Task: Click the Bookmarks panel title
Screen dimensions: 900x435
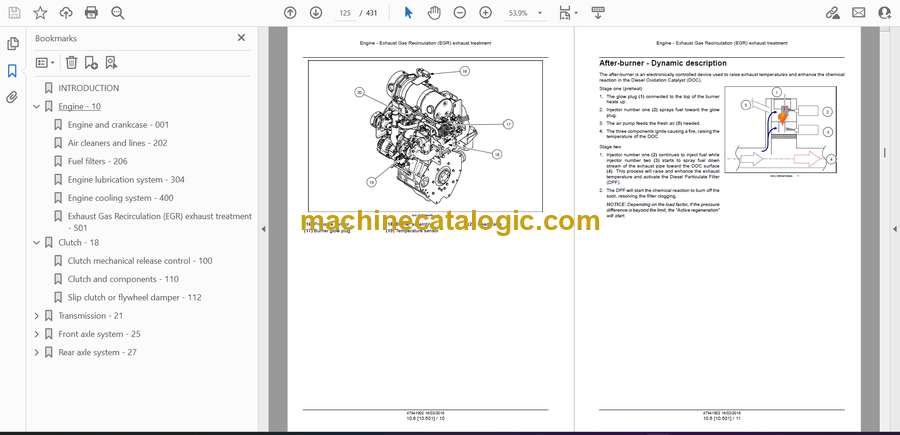Action: tap(56, 38)
